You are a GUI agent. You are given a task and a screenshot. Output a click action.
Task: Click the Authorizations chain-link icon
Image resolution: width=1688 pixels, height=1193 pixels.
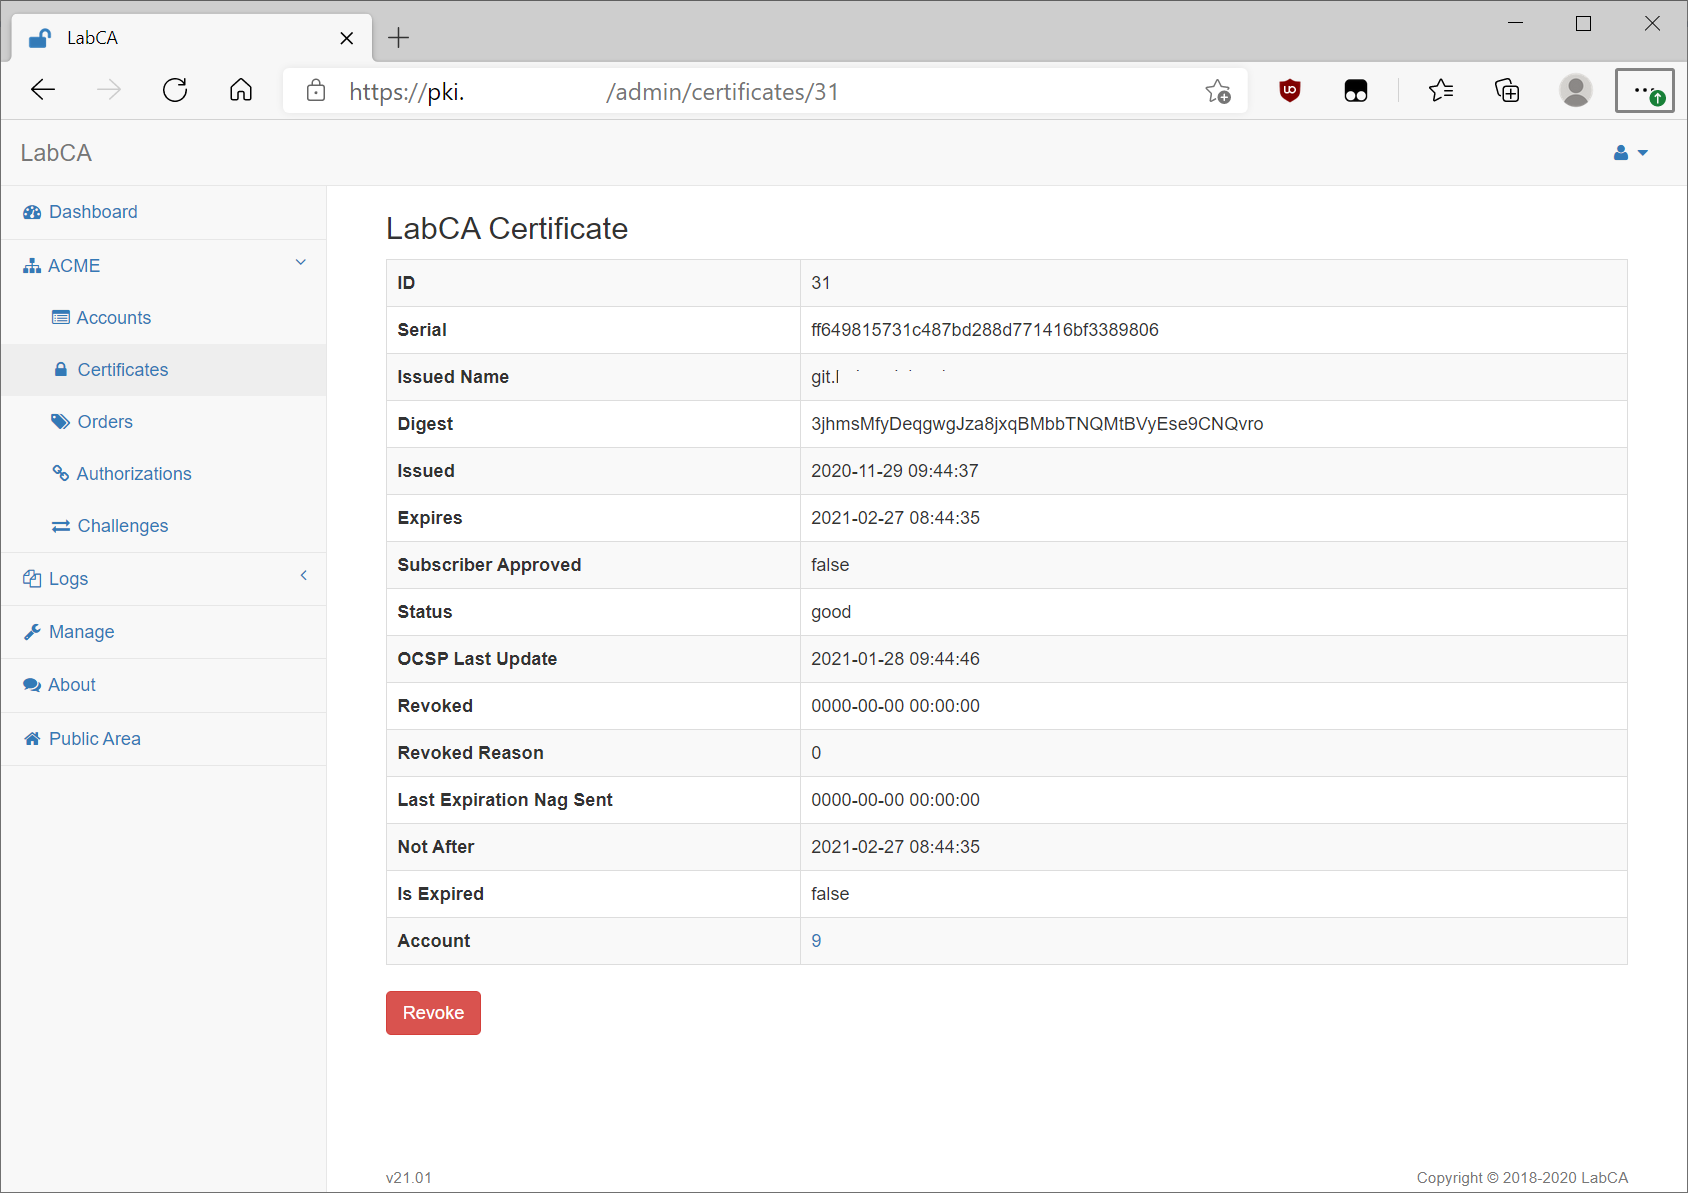pyautogui.click(x=61, y=473)
